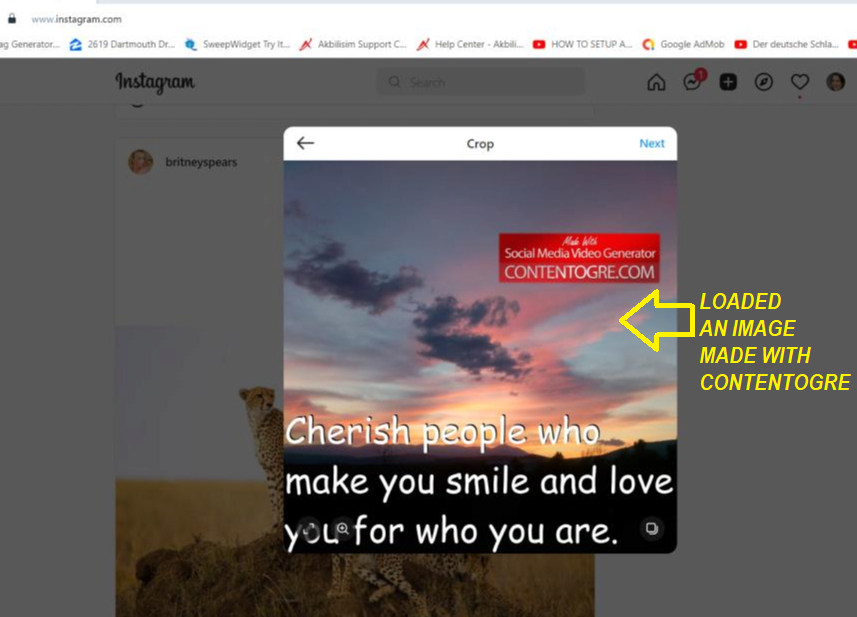Select the multiple media stack icon
Viewport: 857px width, 617px height.
[651, 528]
